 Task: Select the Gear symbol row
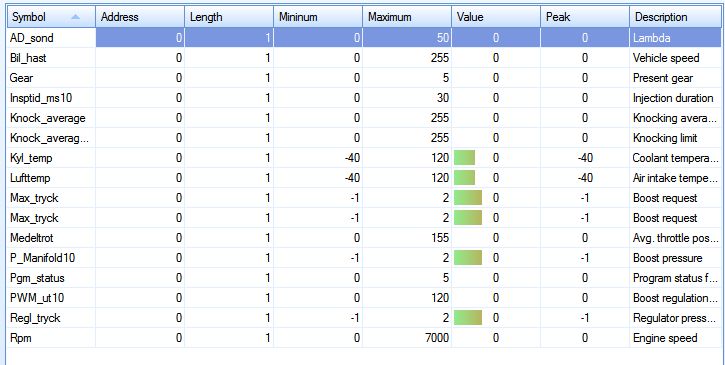coord(364,78)
